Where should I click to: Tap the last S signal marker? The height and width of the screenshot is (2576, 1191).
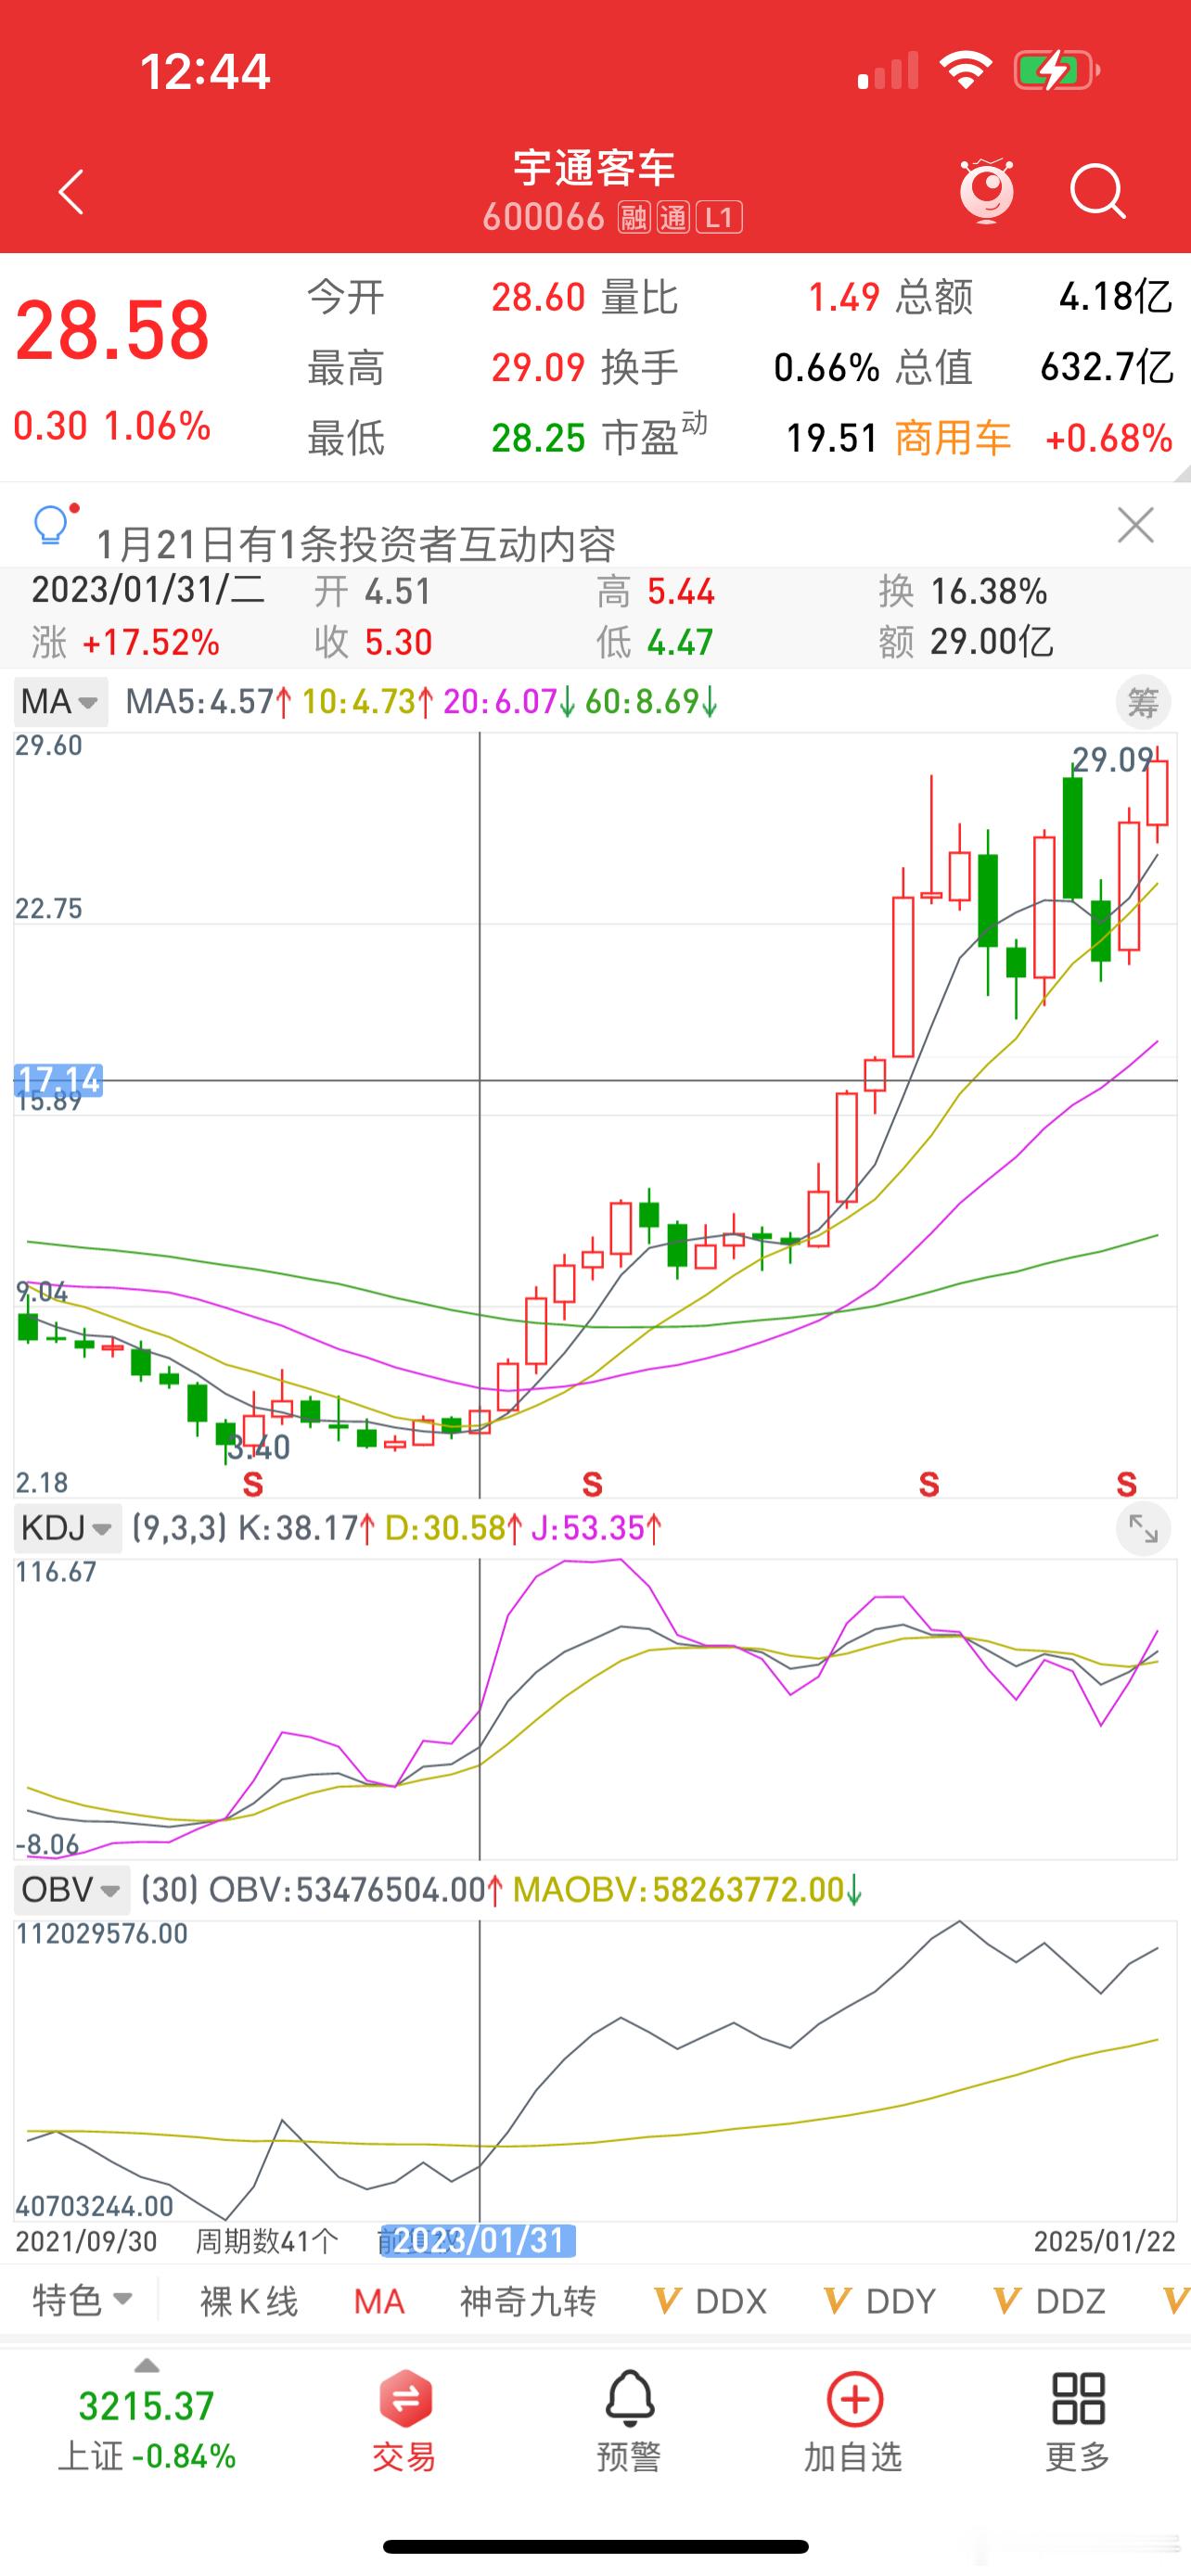[1127, 1484]
